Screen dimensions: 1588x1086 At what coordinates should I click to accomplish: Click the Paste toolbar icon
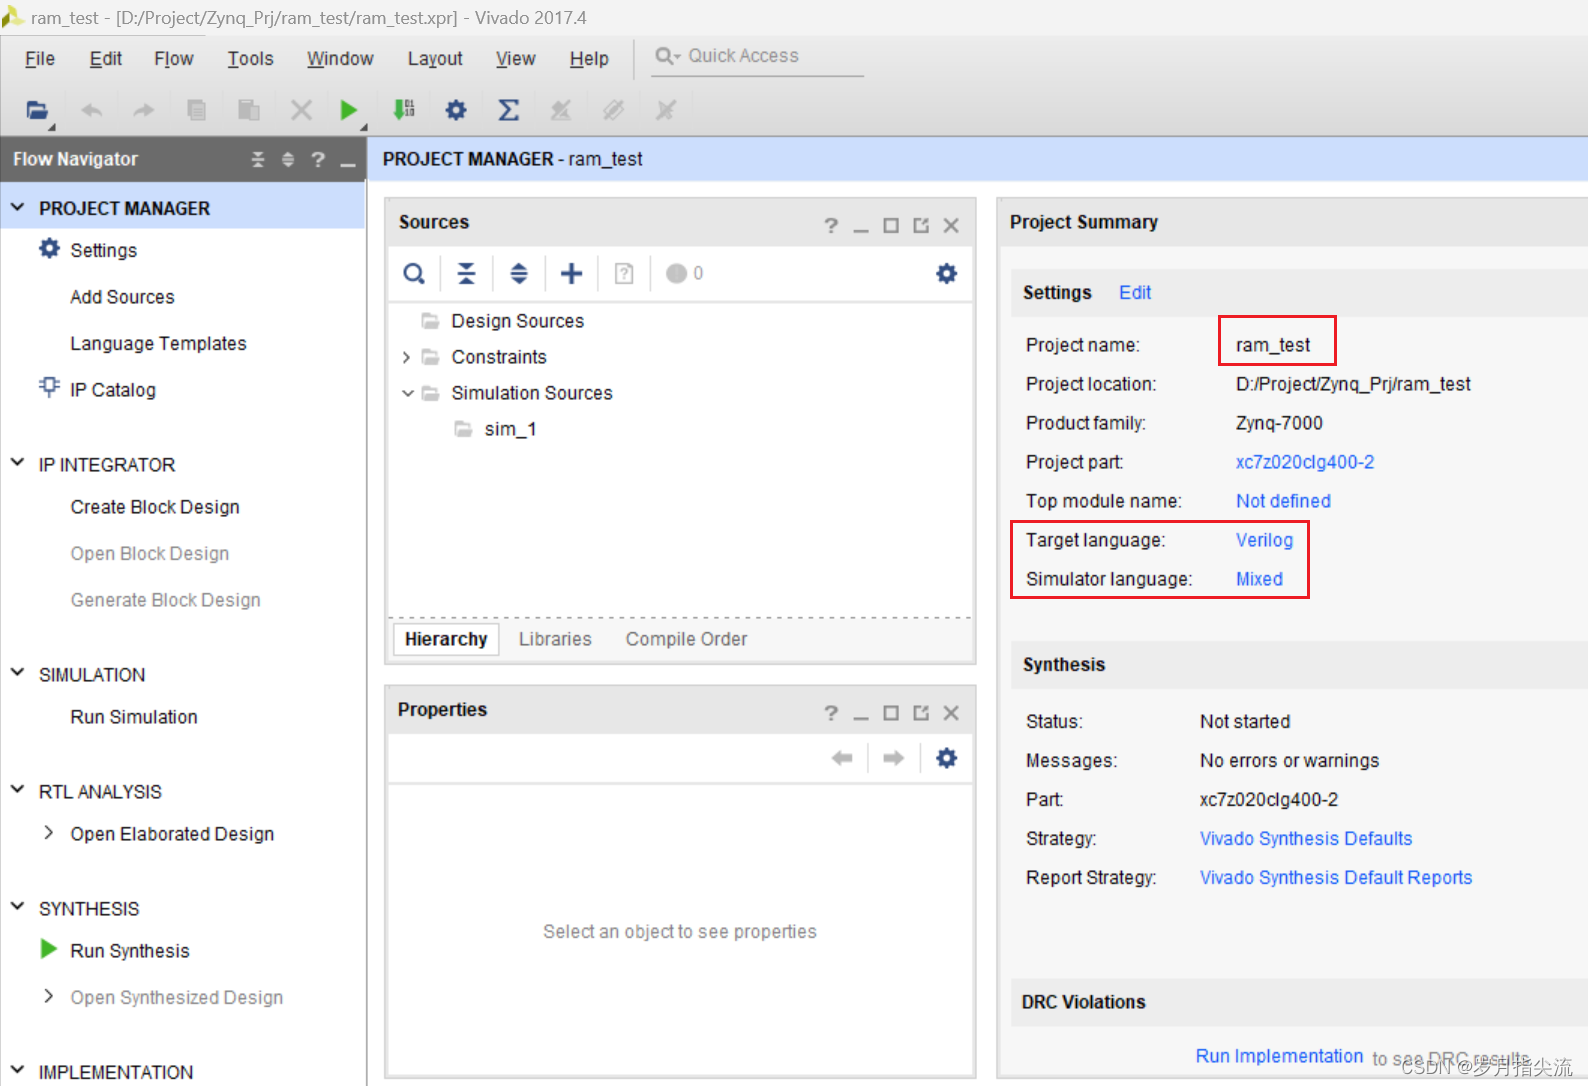coord(249,110)
